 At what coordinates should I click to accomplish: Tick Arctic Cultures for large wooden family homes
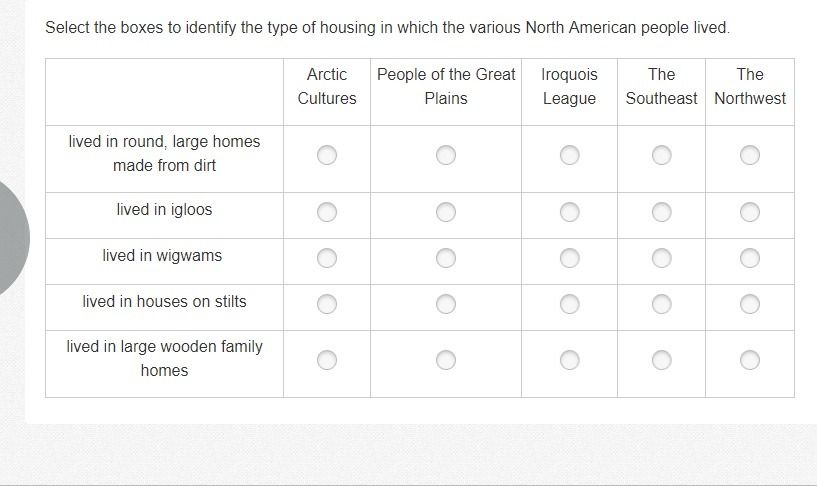pos(327,360)
